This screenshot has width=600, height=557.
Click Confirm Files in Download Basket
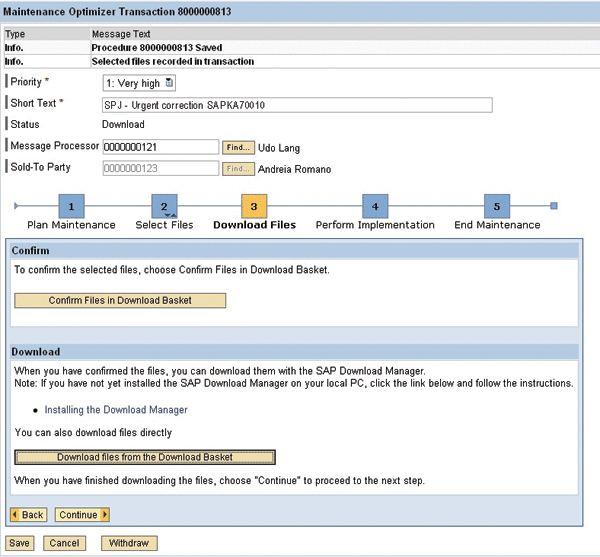click(x=120, y=300)
